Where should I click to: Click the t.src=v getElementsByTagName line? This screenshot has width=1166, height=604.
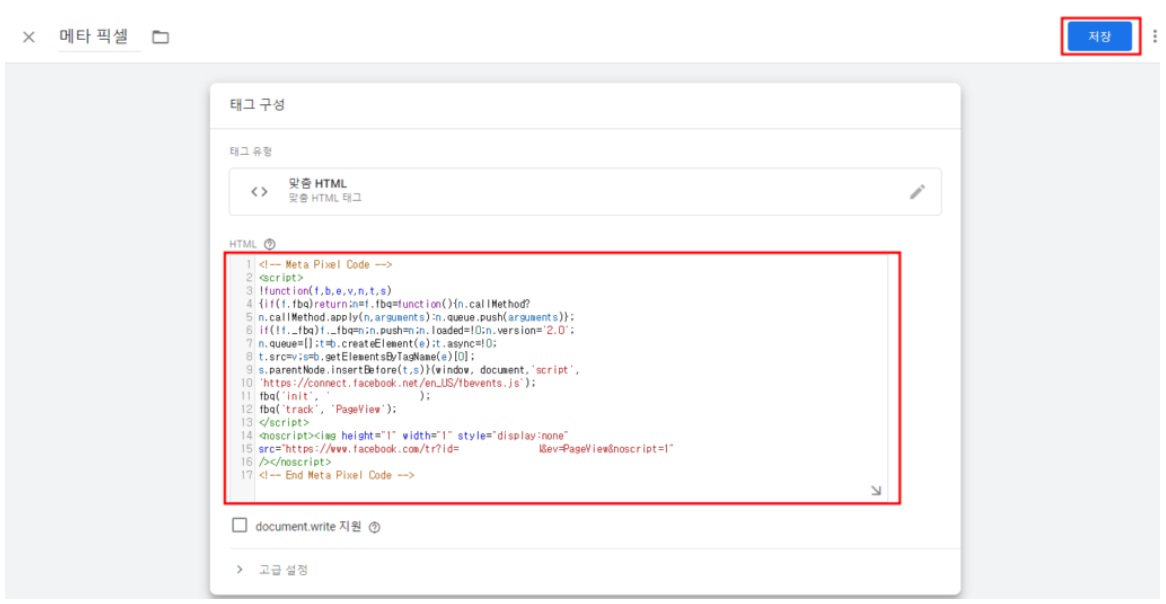[x=367, y=356]
